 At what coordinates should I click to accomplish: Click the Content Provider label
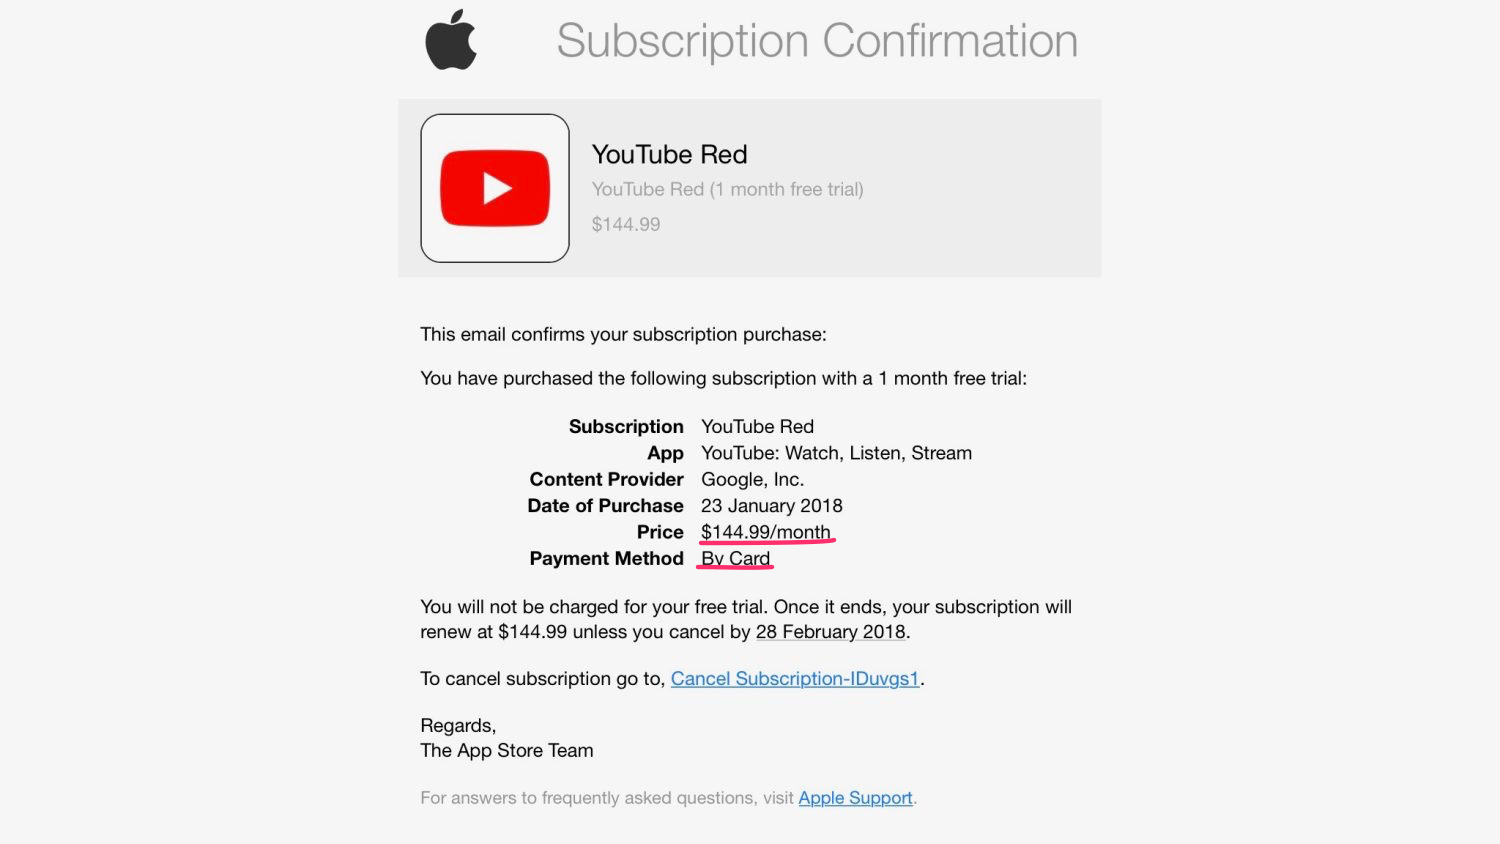pyautogui.click(x=606, y=480)
